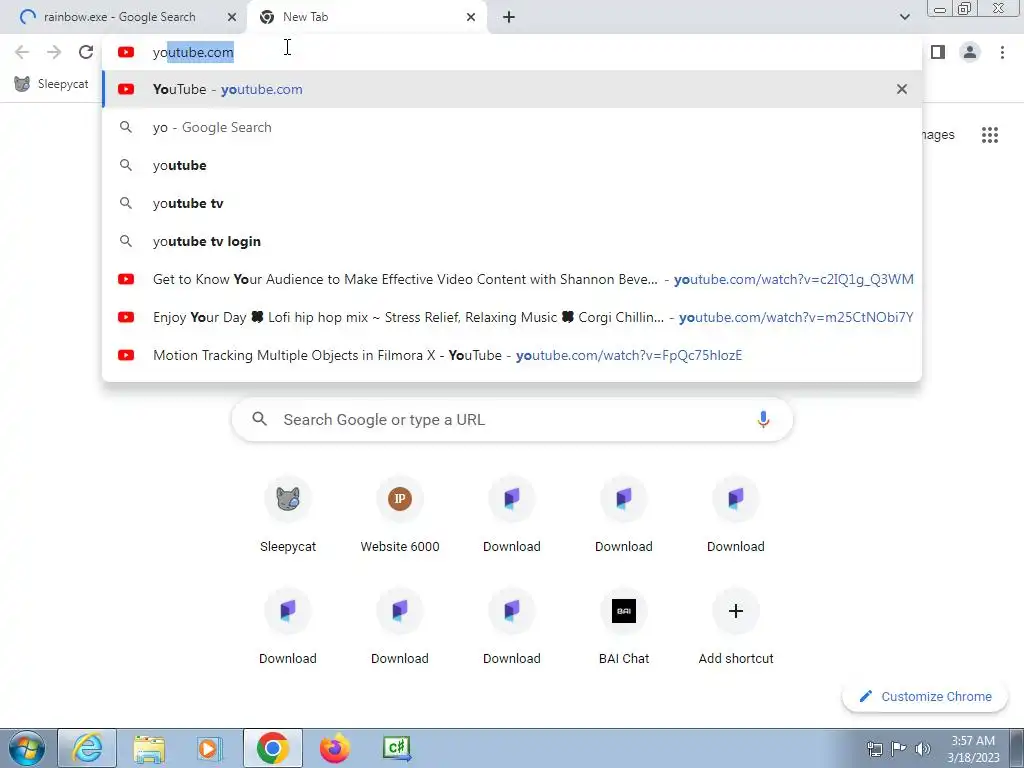
Task: Pick the 'youtube tv login' suggestion
Action: tap(512, 241)
